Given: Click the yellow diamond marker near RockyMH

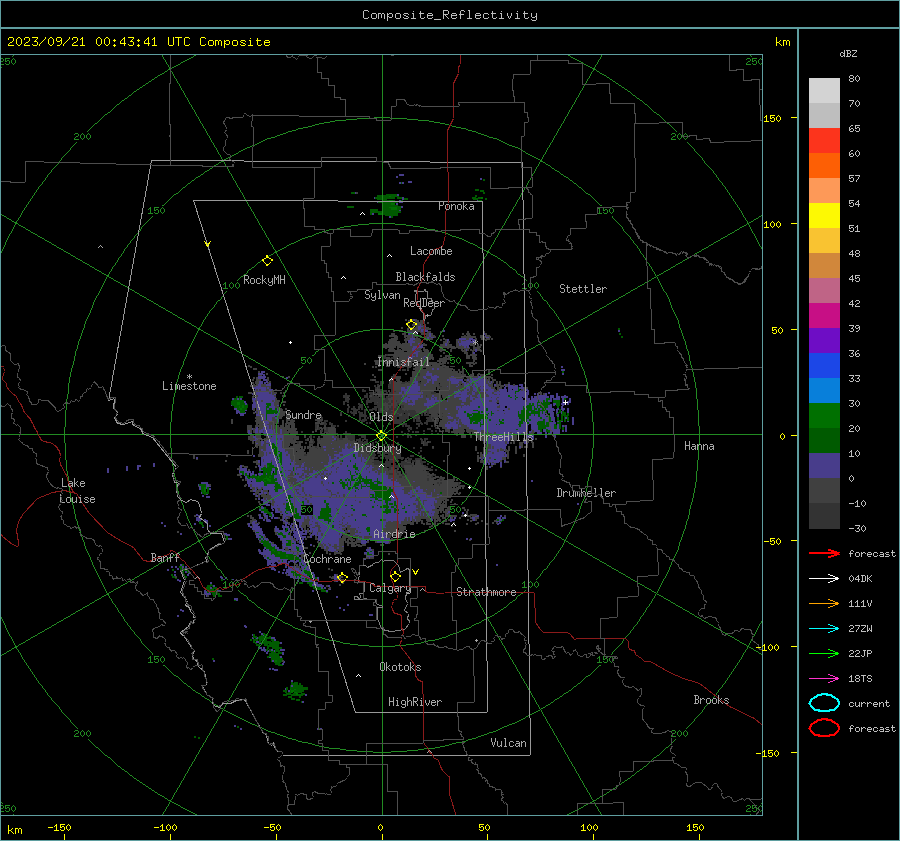Looking at the screenshot, I should coord(267,261).
